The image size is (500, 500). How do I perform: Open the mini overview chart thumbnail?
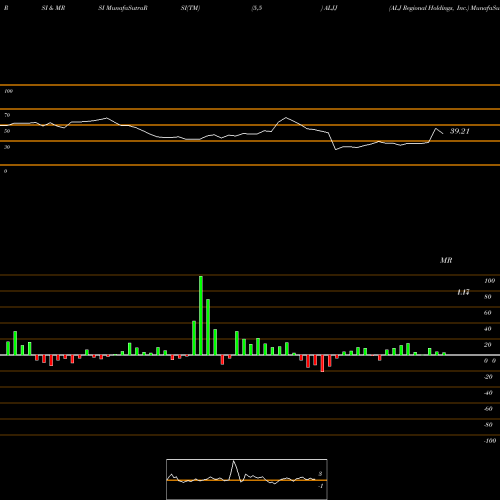click(247, 479)
